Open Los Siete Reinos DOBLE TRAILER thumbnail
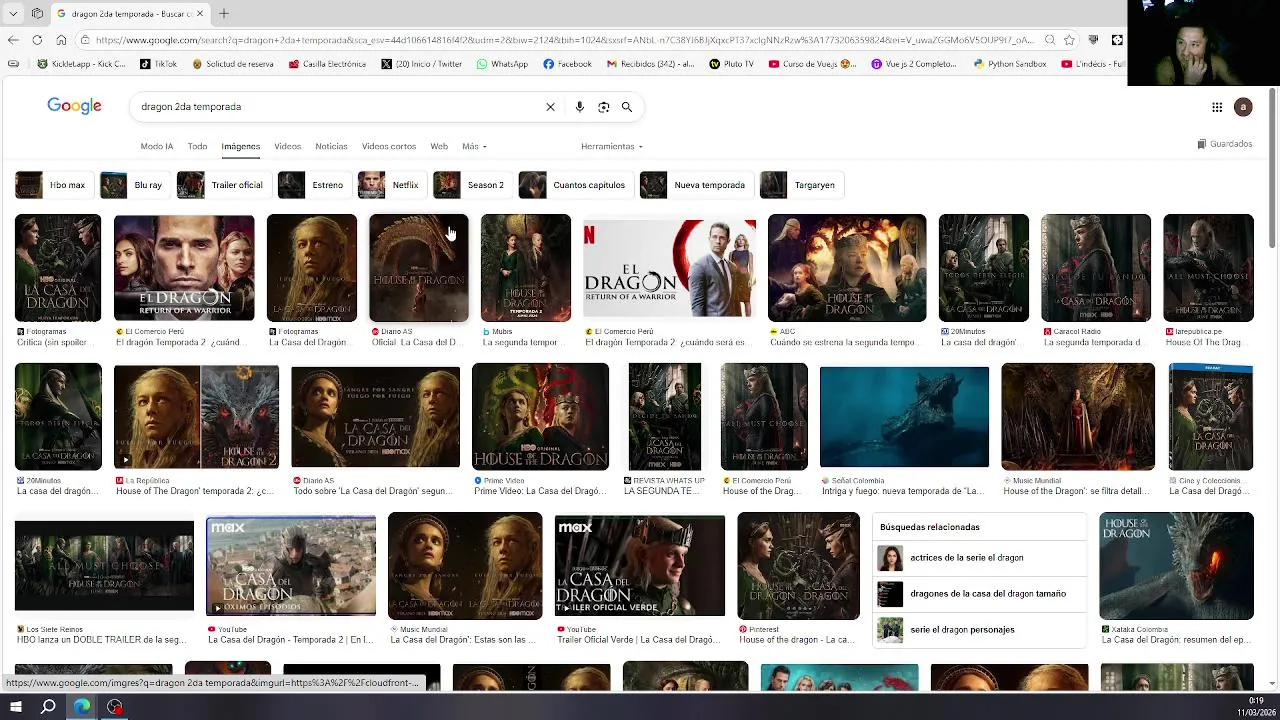 (x=104, y=566)
